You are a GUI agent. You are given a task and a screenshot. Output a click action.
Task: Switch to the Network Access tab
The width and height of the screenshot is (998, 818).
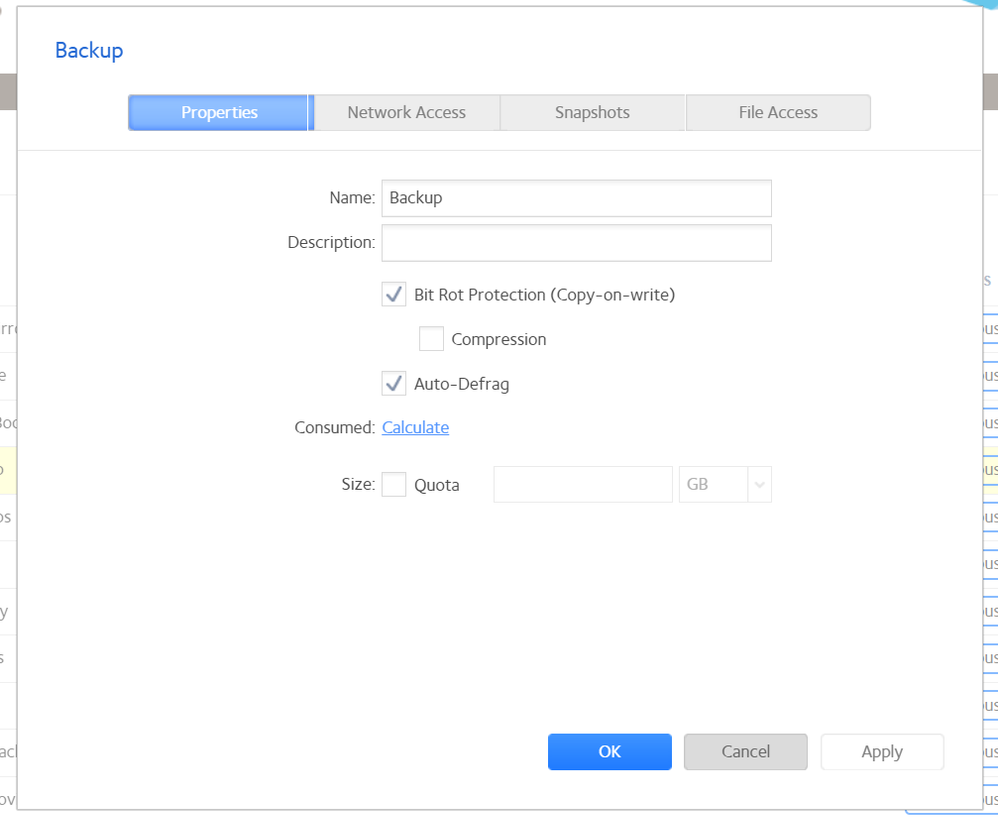(406, 113)
